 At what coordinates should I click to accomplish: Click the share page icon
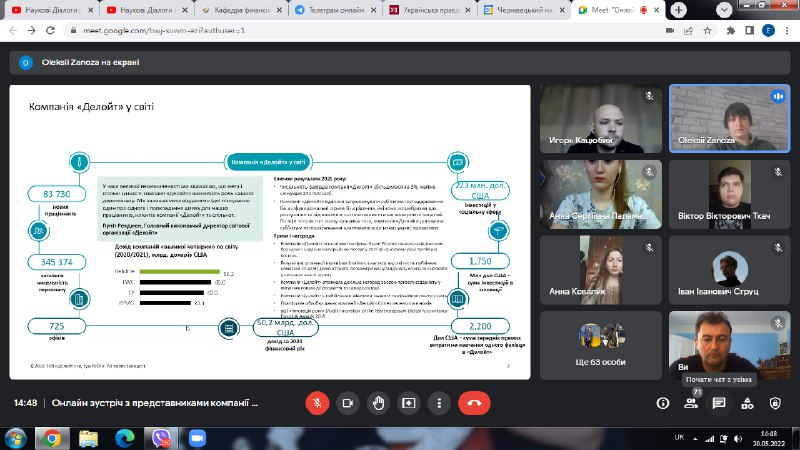tap(688, 31)
